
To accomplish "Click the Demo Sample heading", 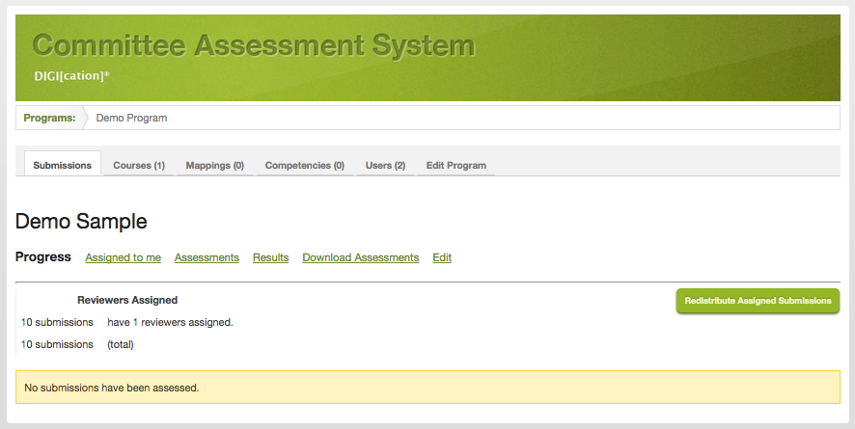I will click(x=81, y=221).
